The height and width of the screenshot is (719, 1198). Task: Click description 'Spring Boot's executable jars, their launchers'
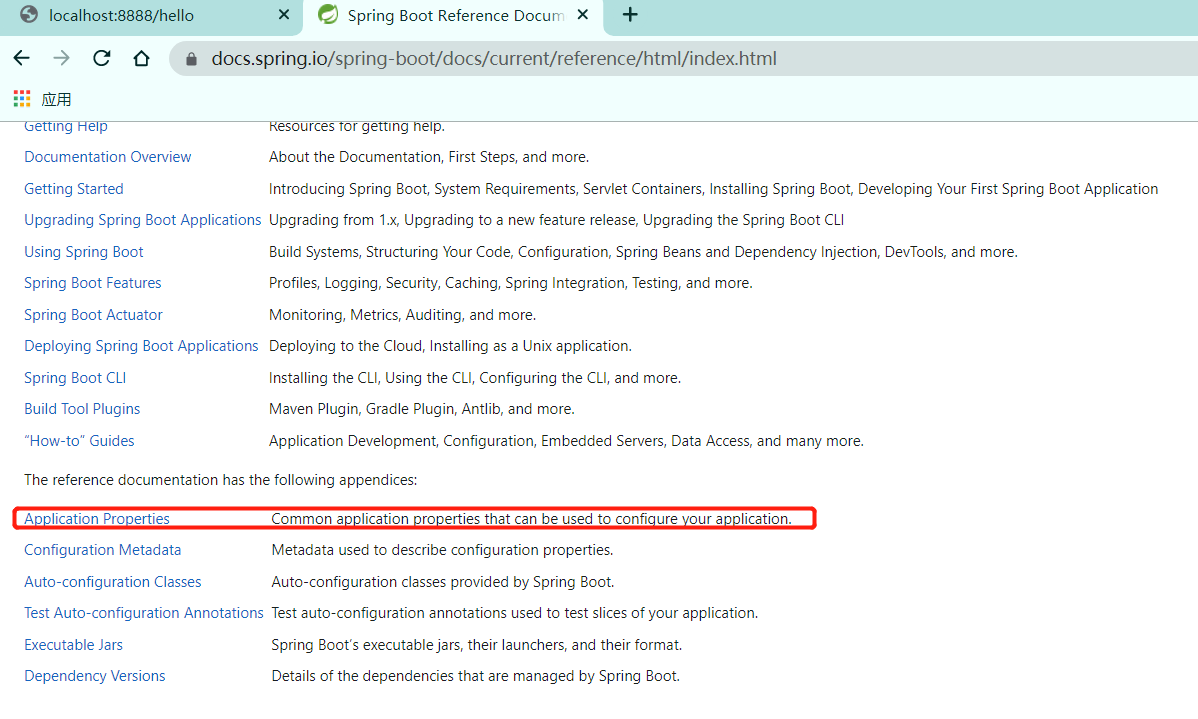pyautogui.click(x=477, y=645)
